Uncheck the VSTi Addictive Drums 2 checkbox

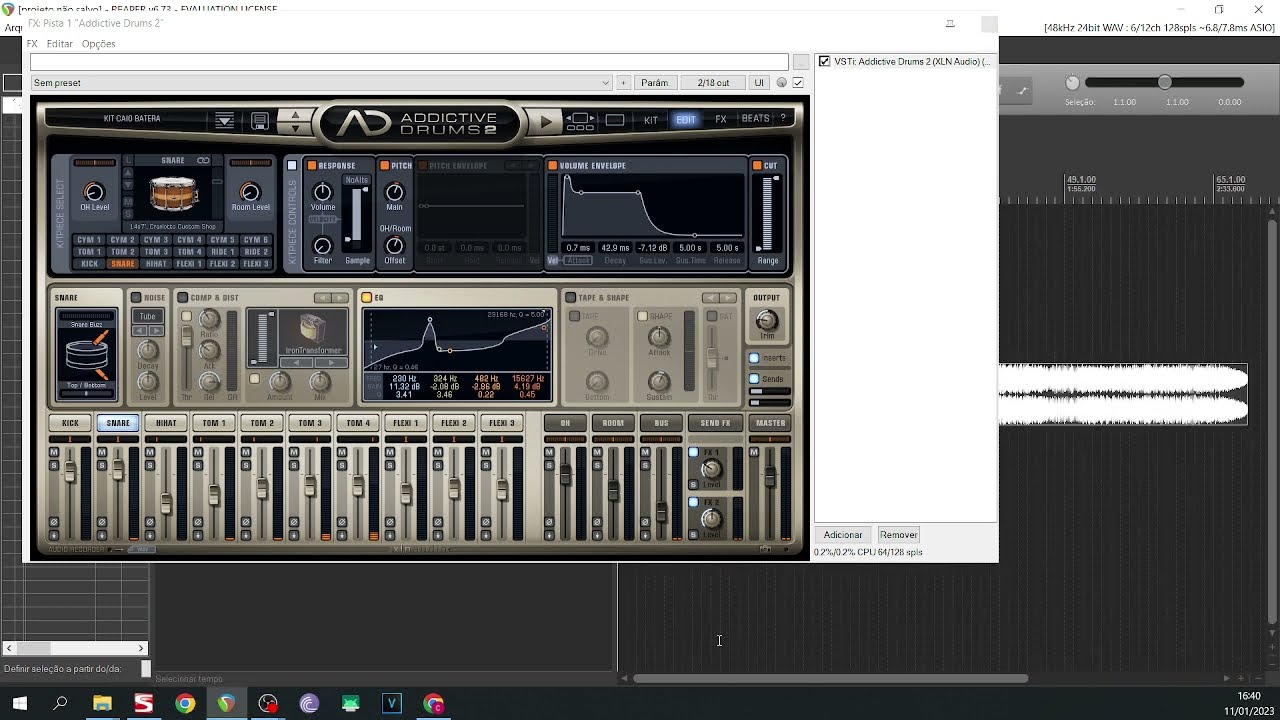pos(824,62)
